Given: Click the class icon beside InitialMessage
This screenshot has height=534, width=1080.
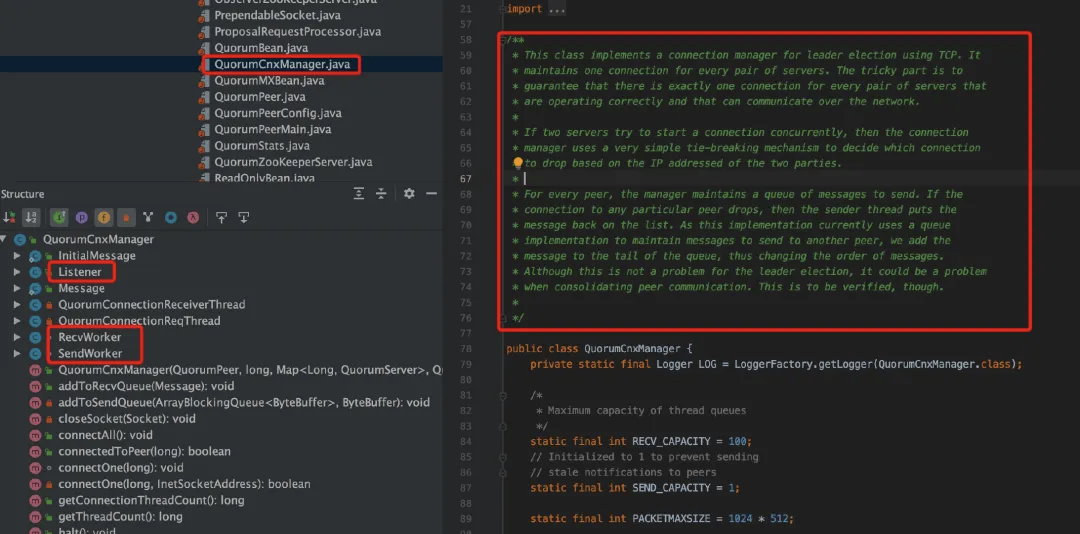Looking at the screenshot, I should [x=35, y=256].
